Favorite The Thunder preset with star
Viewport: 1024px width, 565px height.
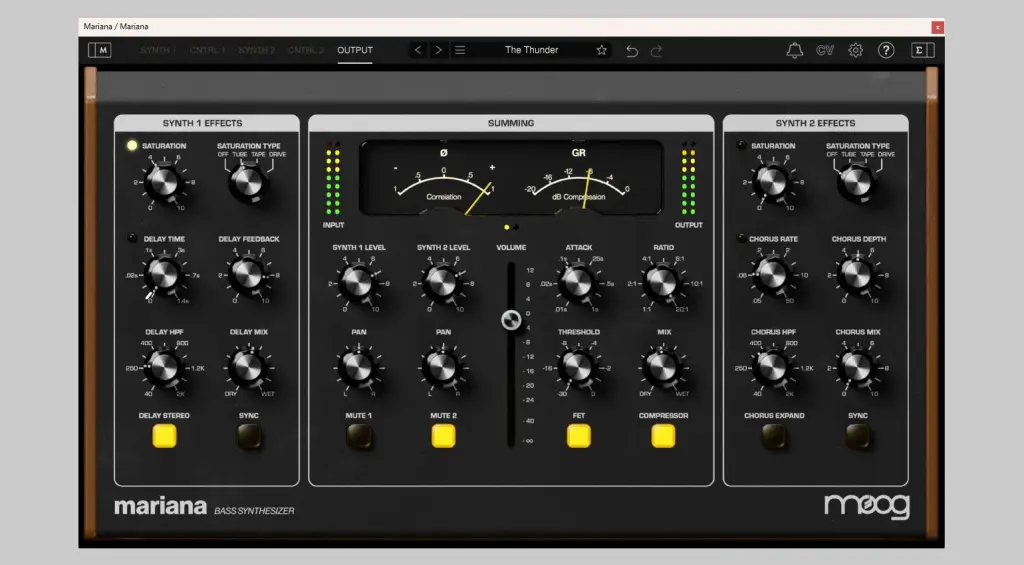pos(601,50)
